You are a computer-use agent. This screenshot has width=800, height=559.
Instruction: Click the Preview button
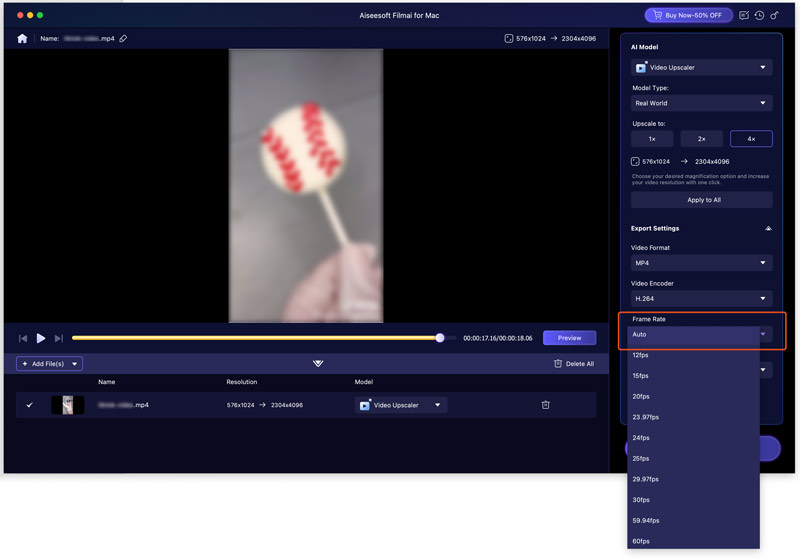(x=569, y=338)
